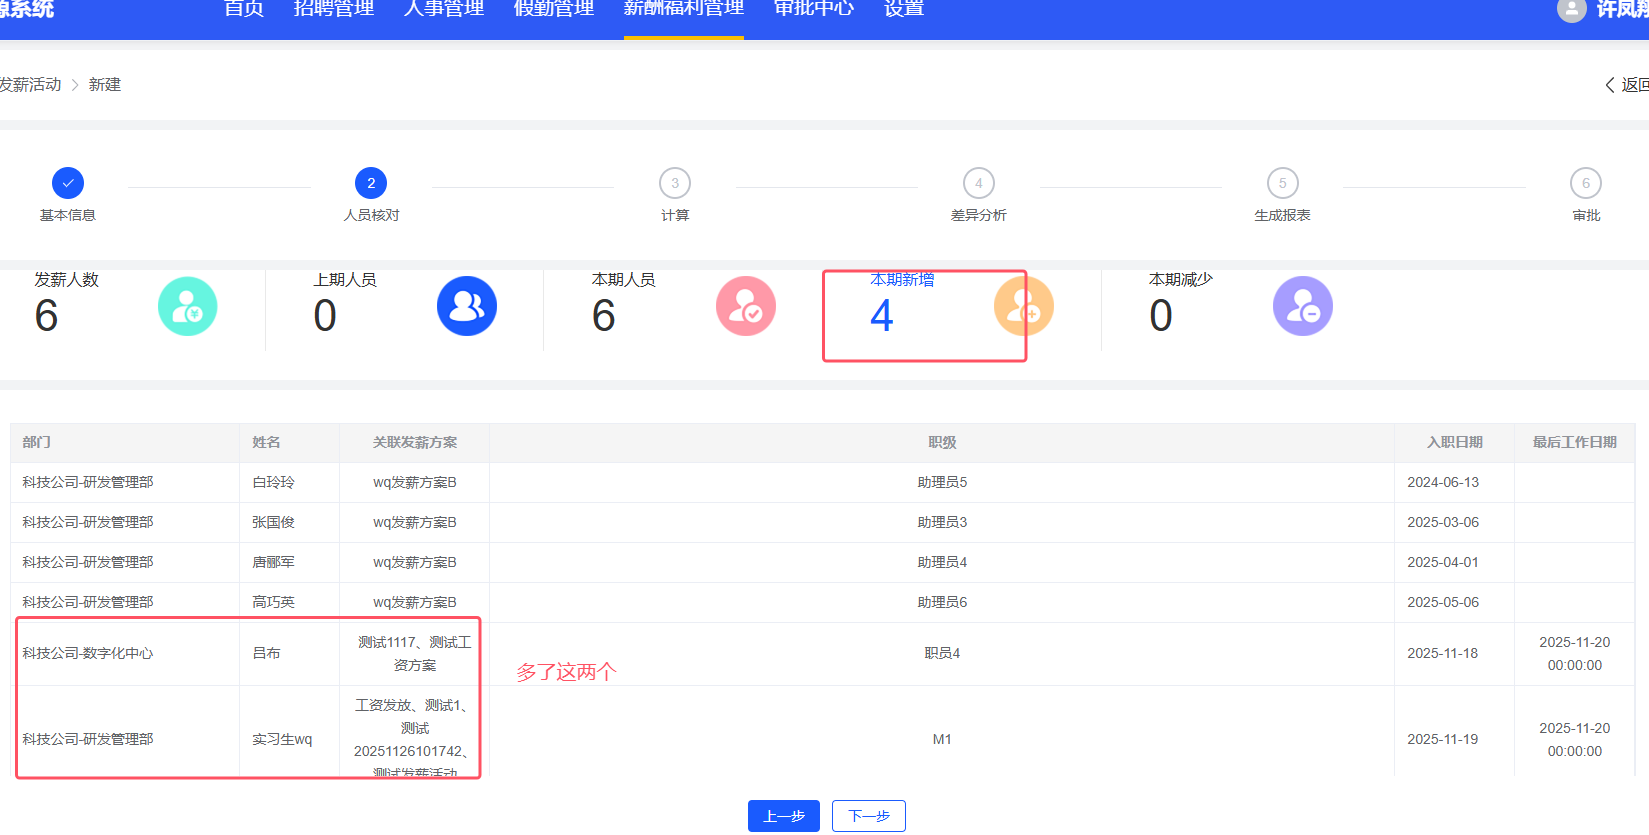The height and width of the screenshot is (835, 1649).
Task: Open the 设置 menu item
Action: pos(904,9)
